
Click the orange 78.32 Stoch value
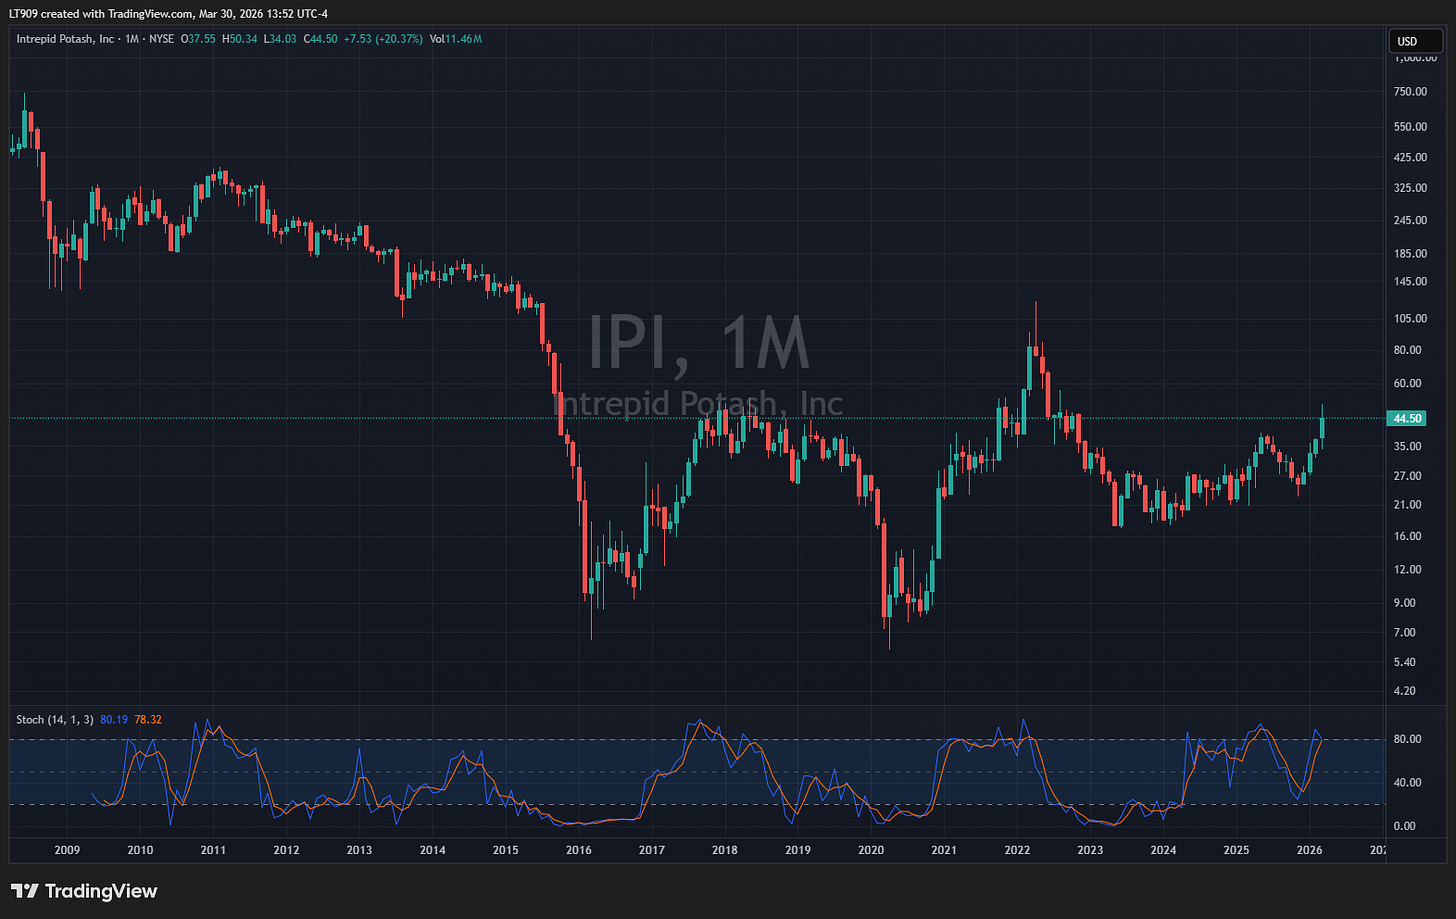(x=148, y=719)
